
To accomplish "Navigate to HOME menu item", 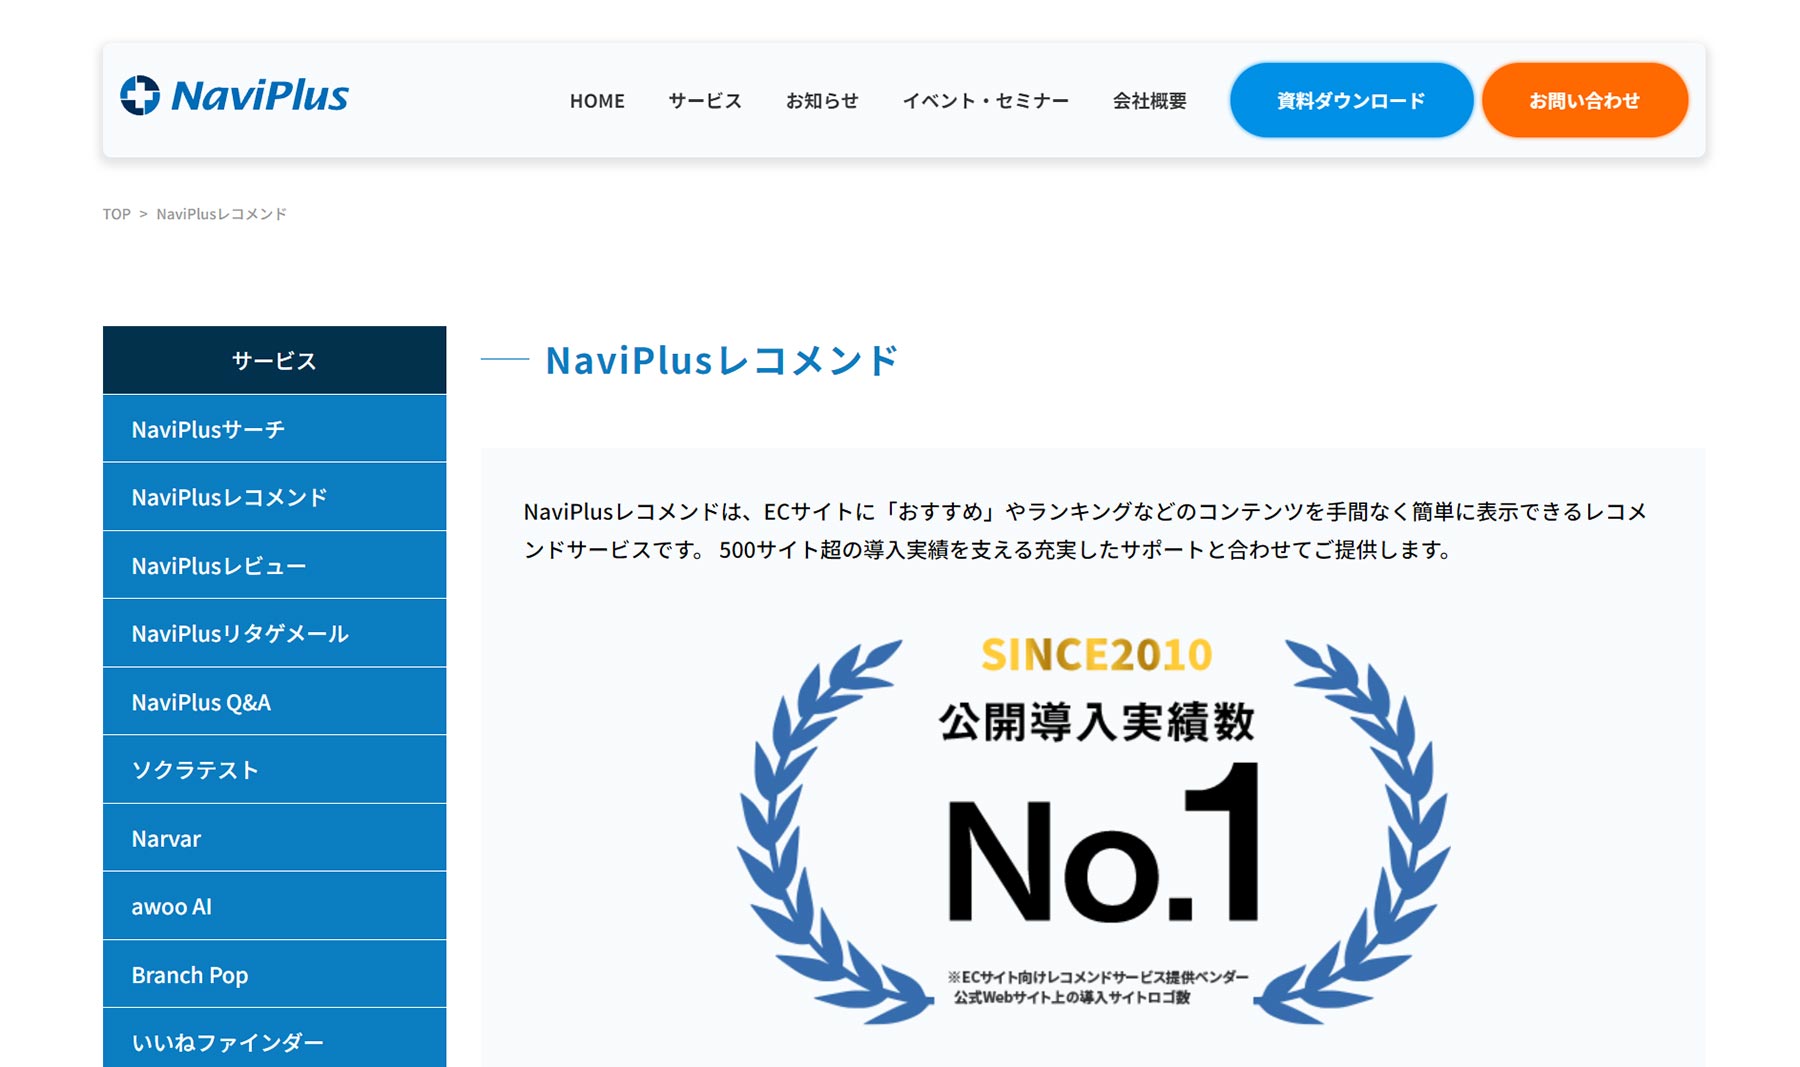I will 597,100.
